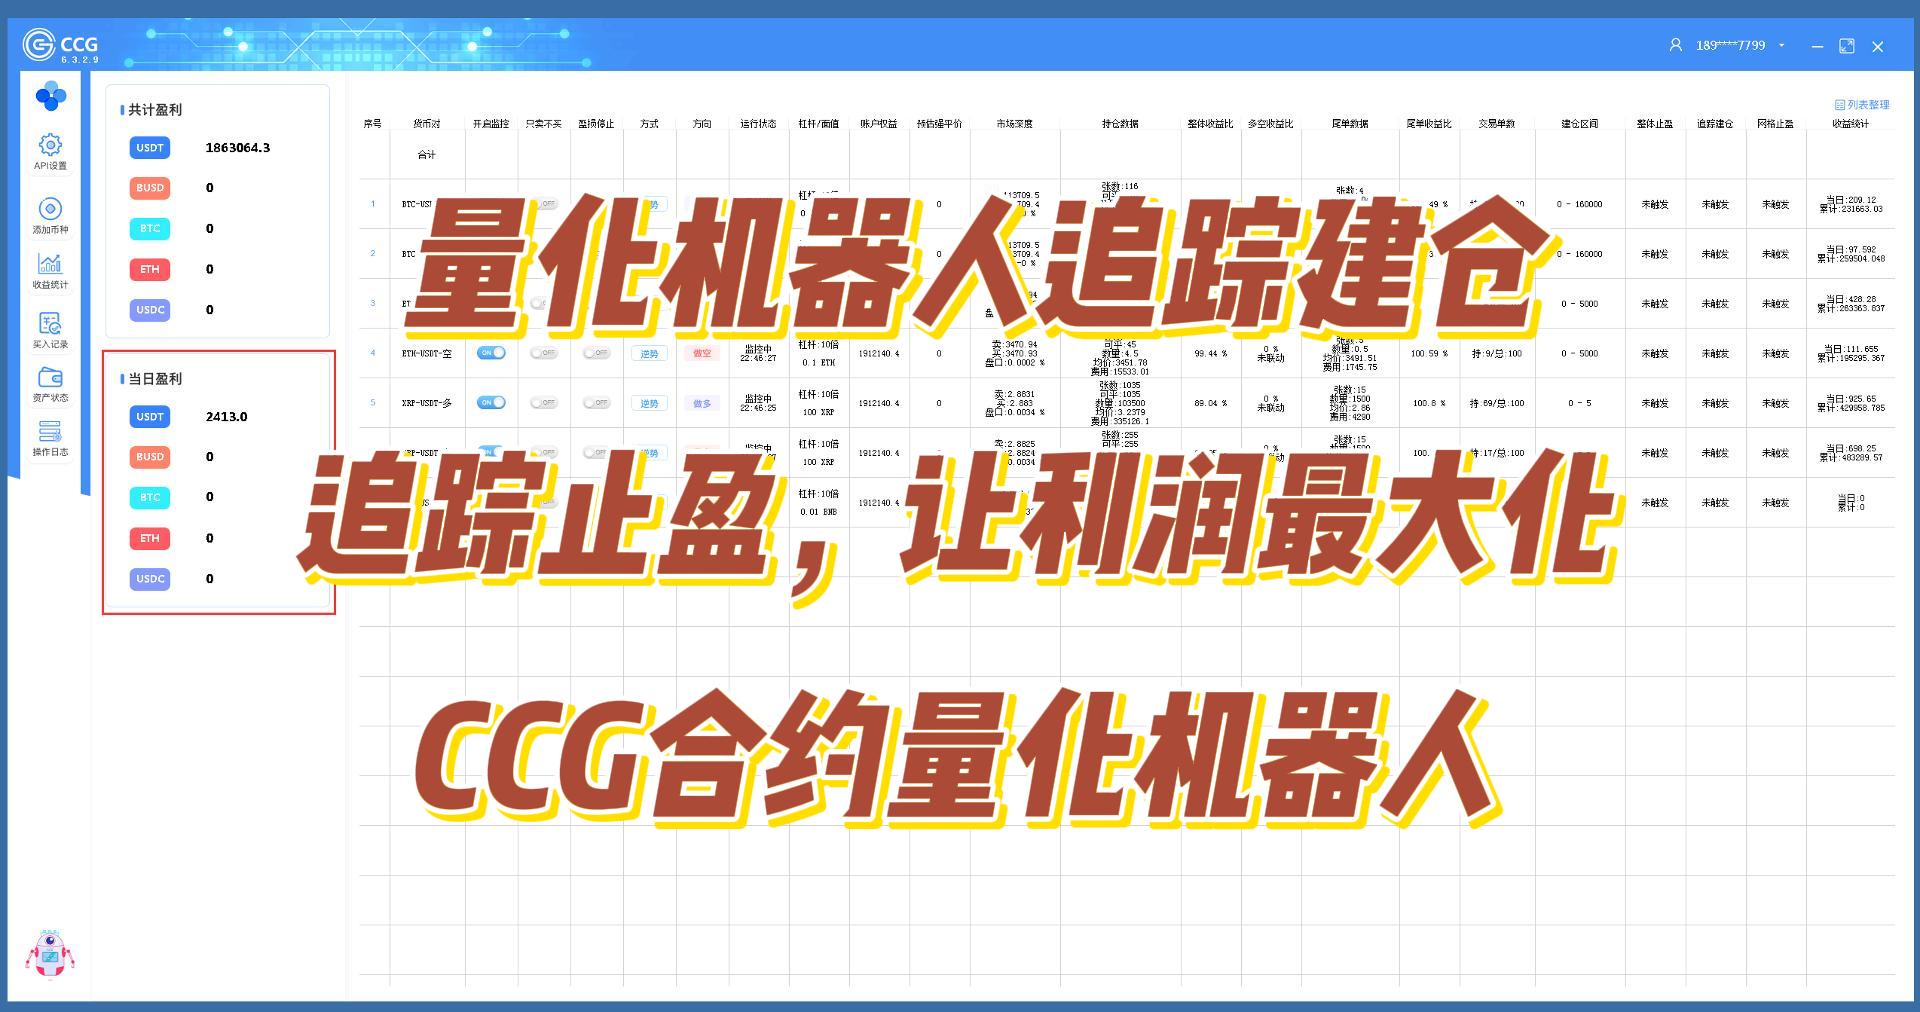Click 逆势 mode button on XRP-USDT-多 row

(x=649, y=404)
